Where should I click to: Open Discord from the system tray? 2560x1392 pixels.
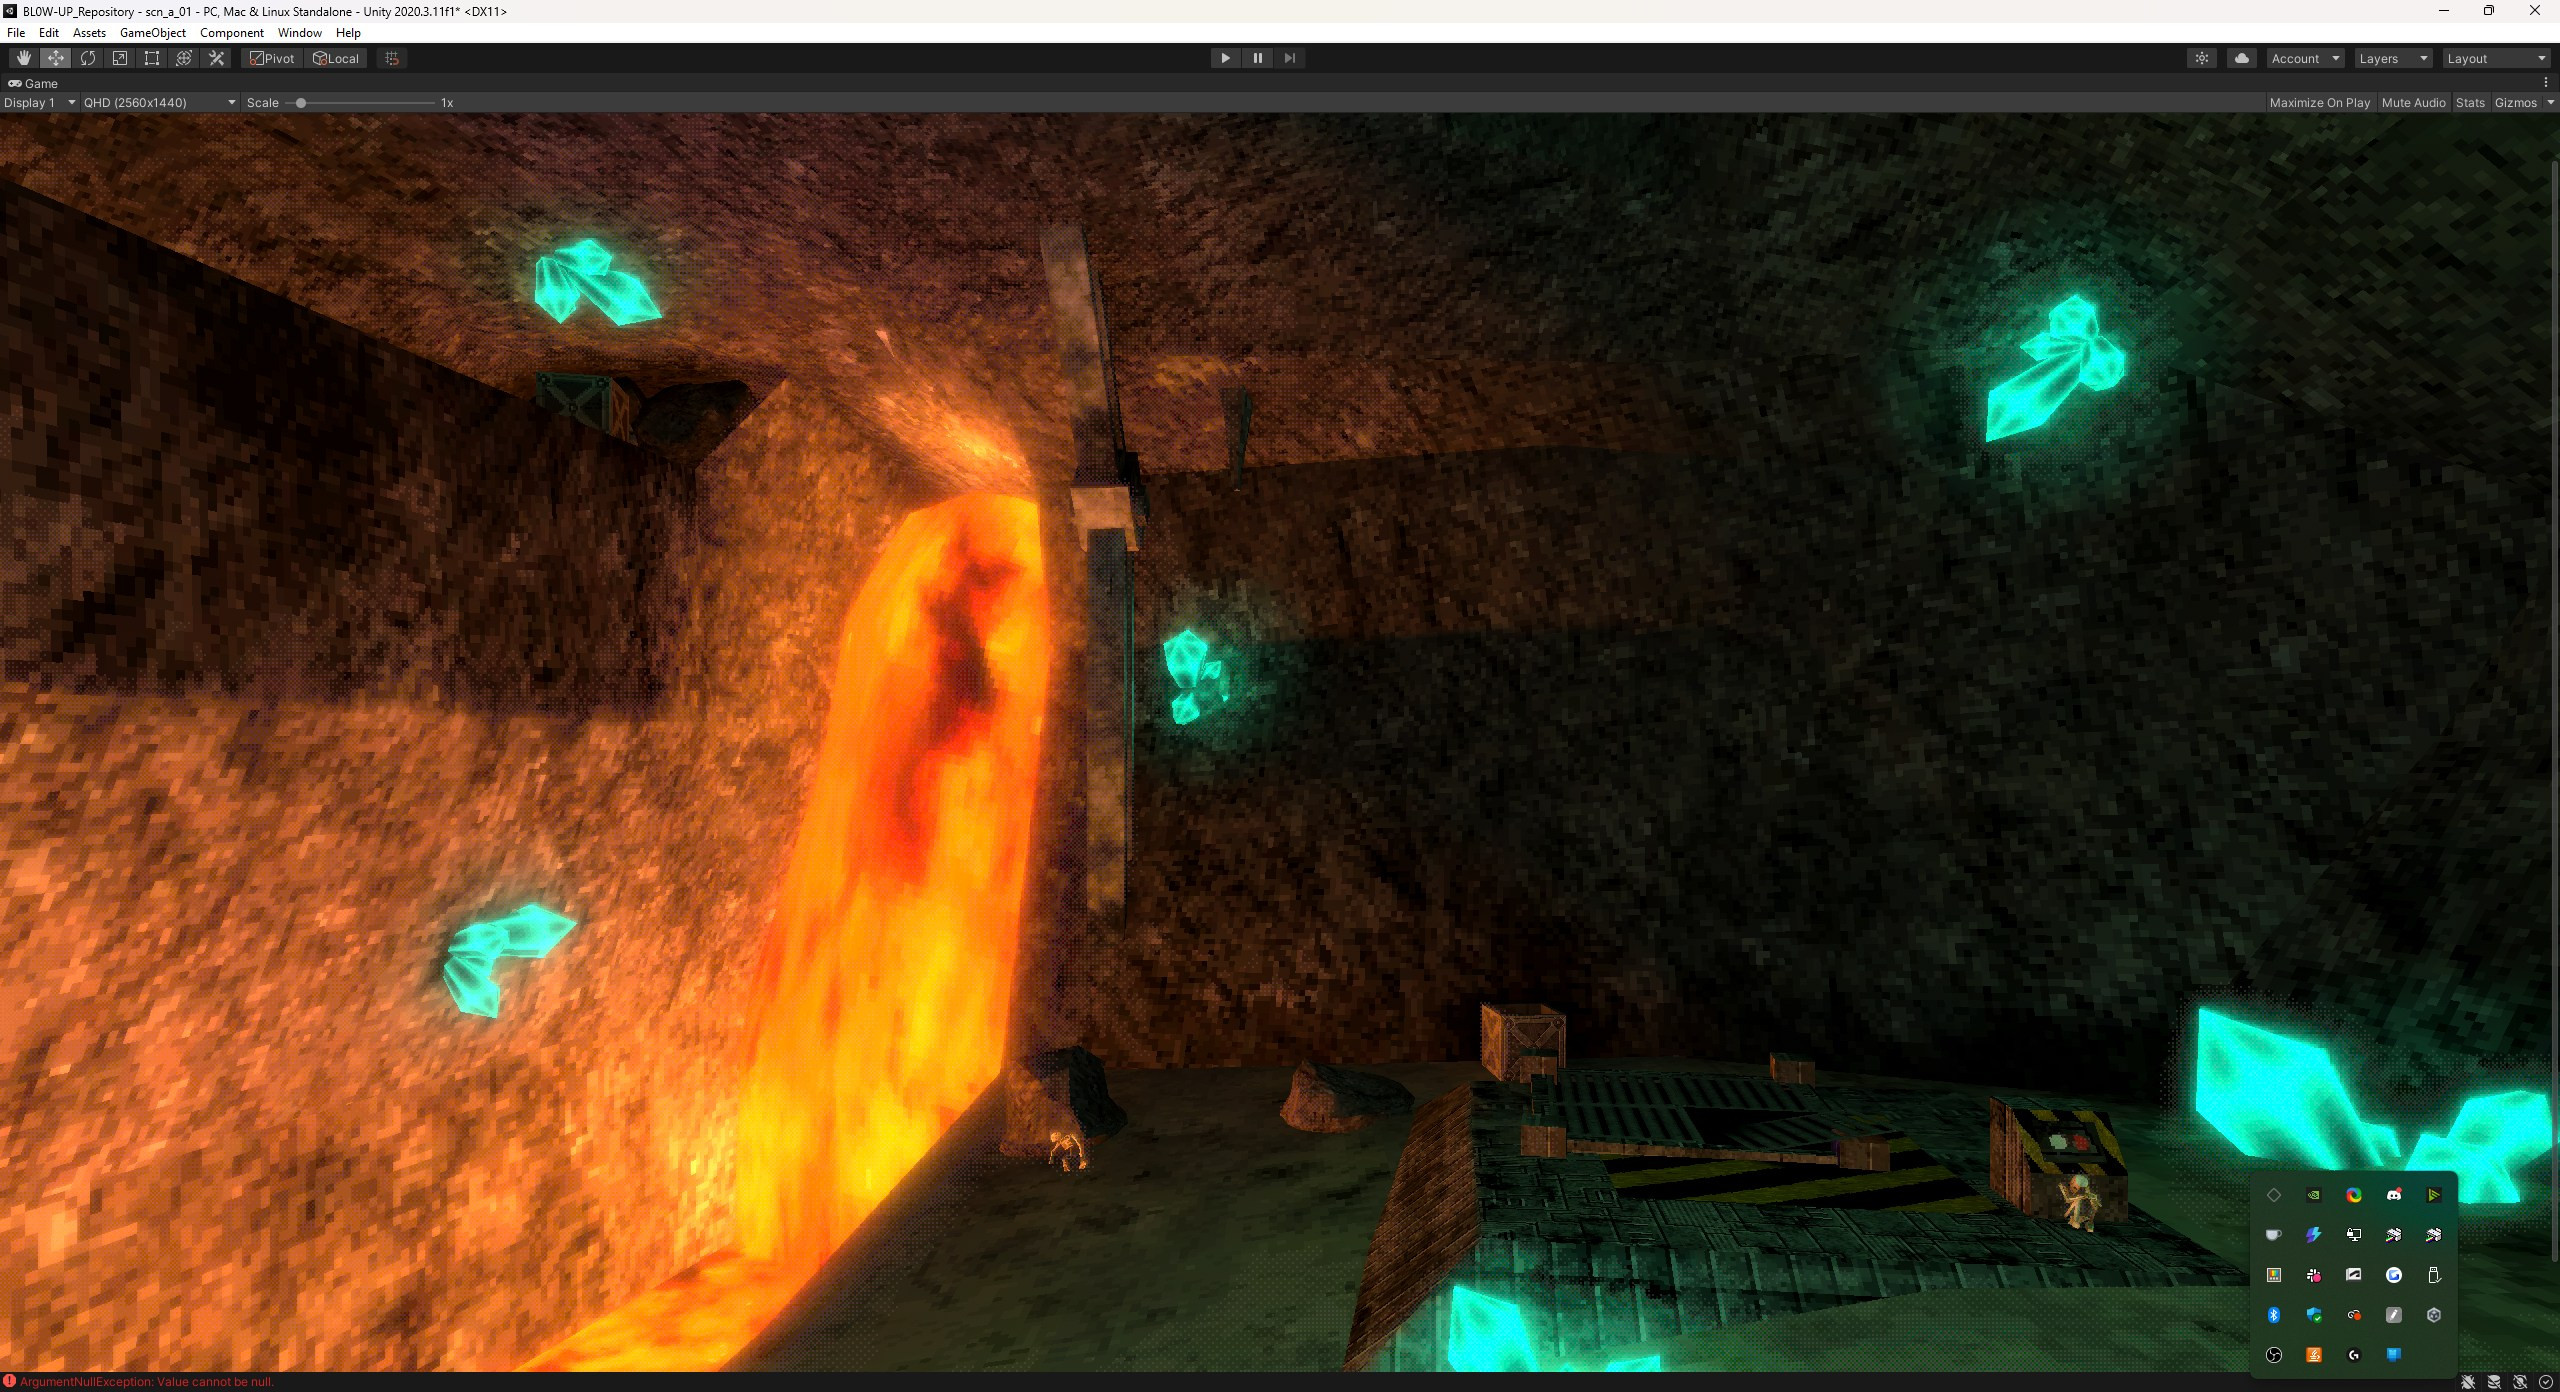point(2394,1195)
